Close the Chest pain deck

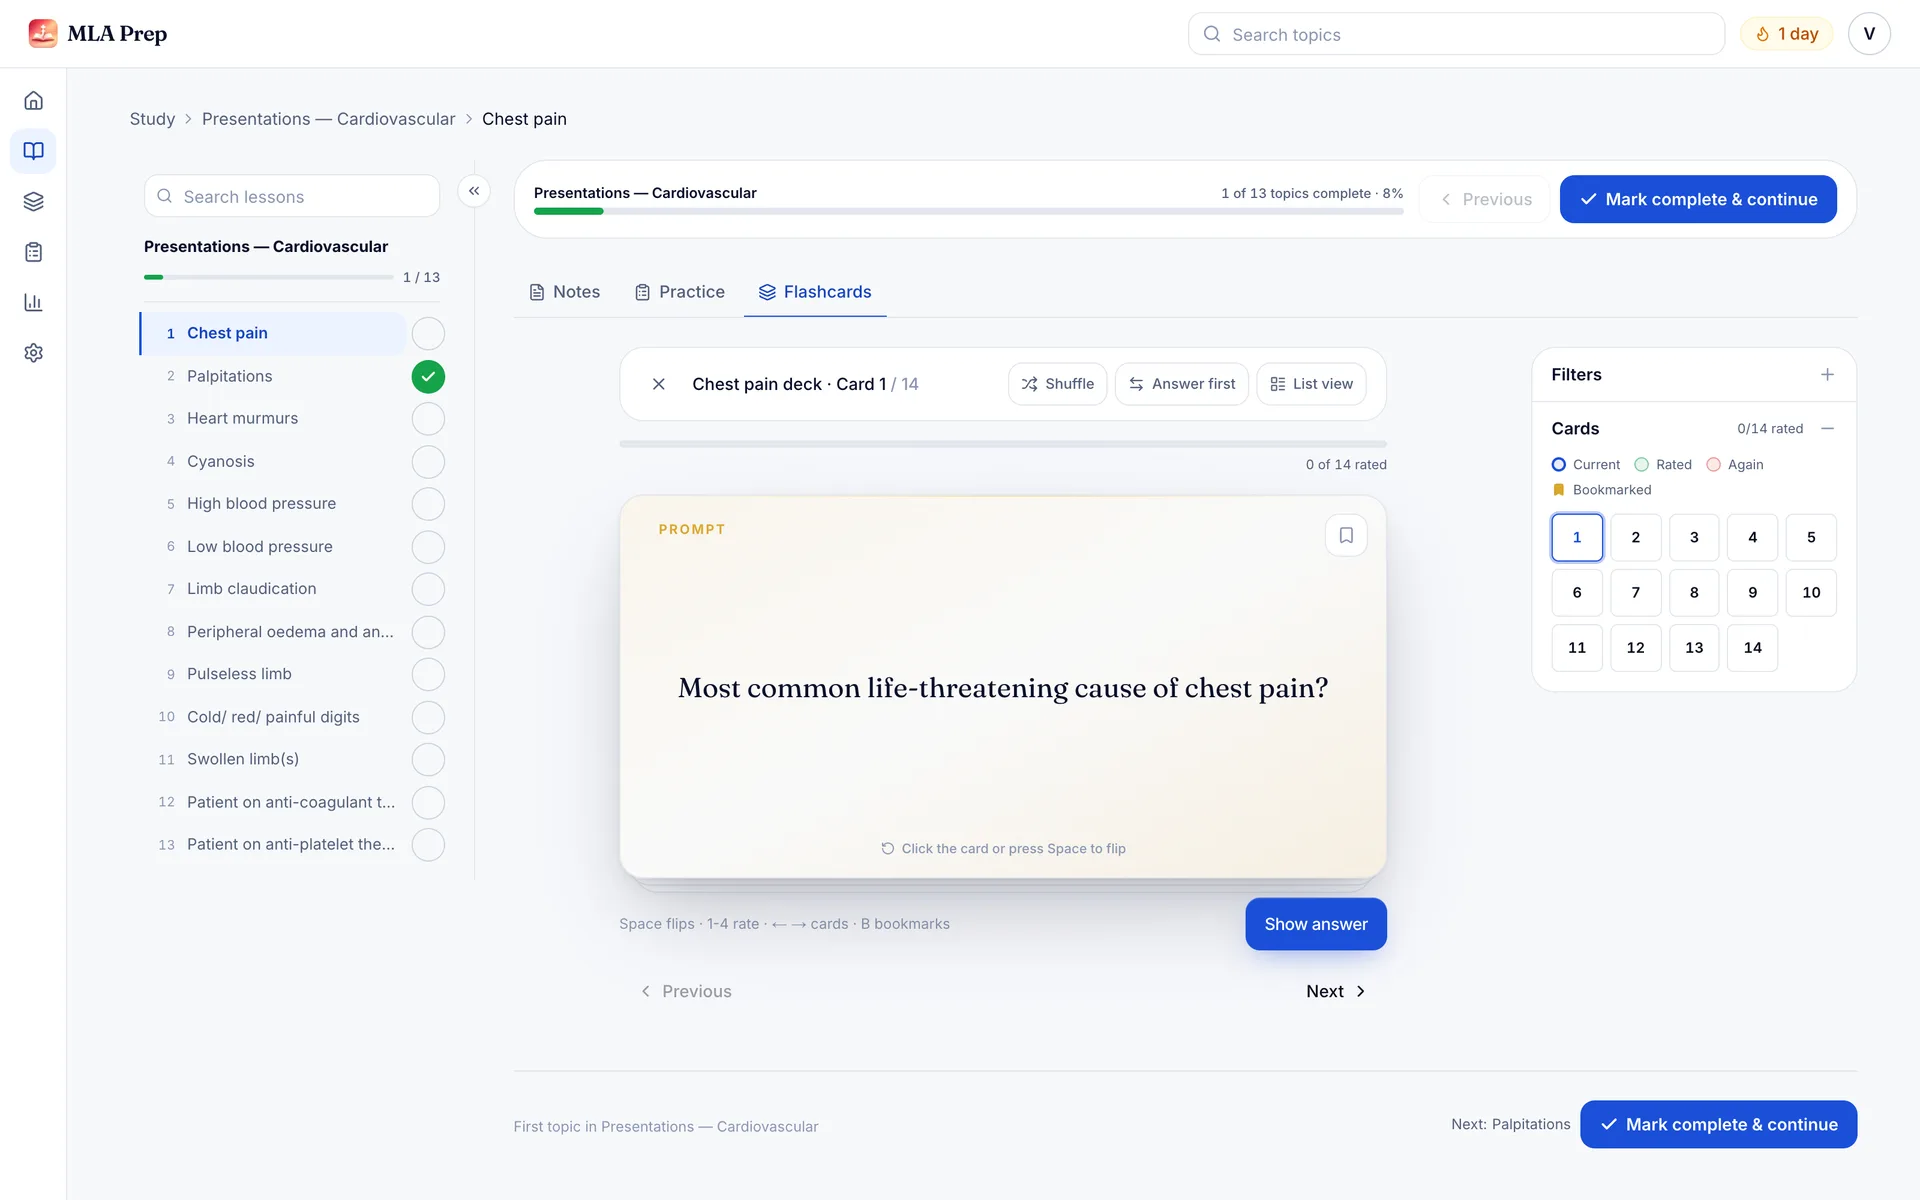[x=658, y=384]
